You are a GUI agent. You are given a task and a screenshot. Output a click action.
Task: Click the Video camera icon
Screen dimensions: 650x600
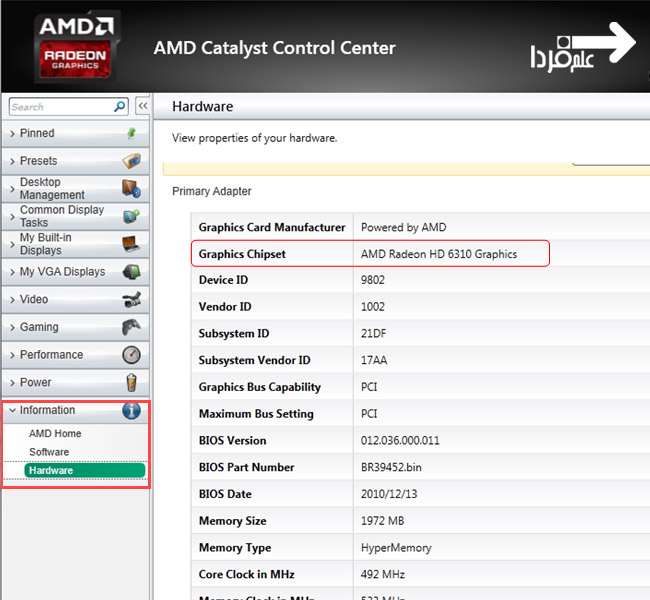click(x=131, y=299)
